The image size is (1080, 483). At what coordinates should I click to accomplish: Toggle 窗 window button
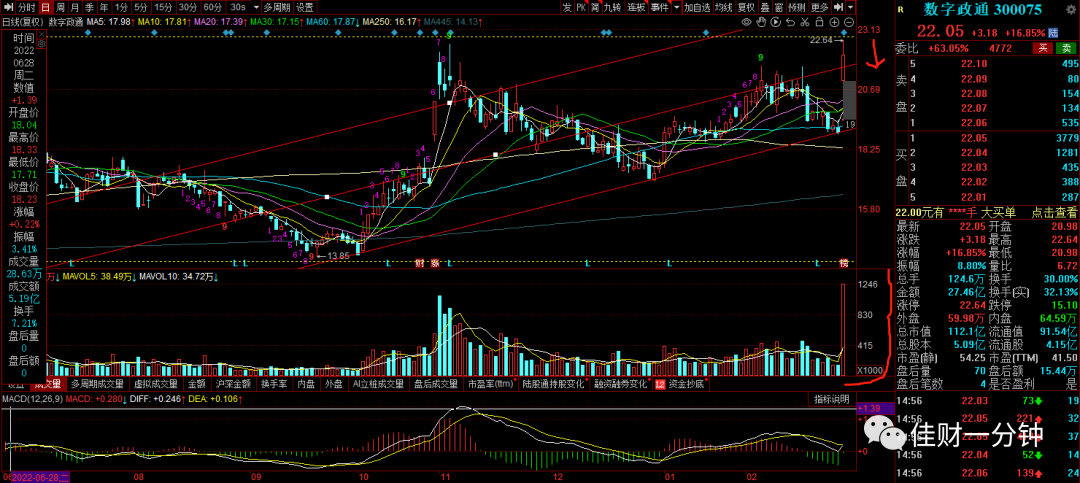coord(779,8)
